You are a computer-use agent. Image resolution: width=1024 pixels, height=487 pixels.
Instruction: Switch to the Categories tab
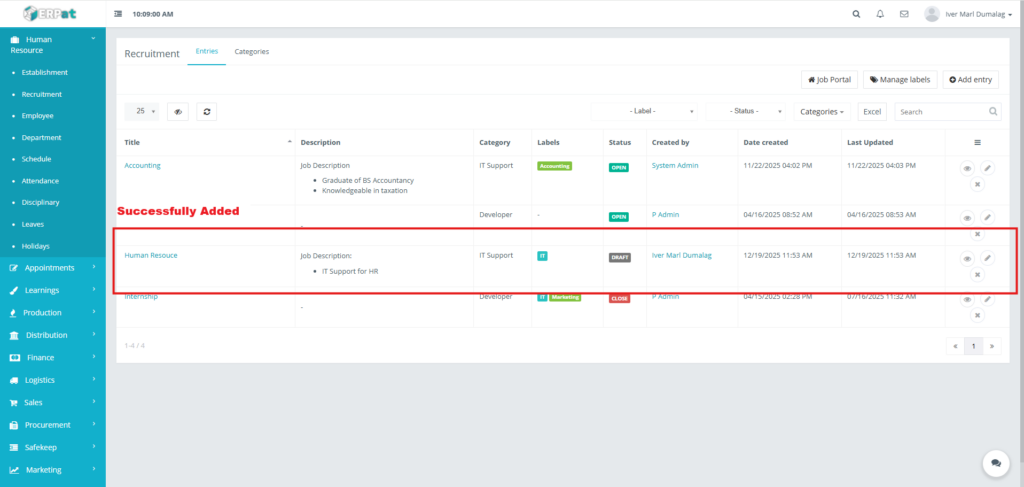(251, 52)
